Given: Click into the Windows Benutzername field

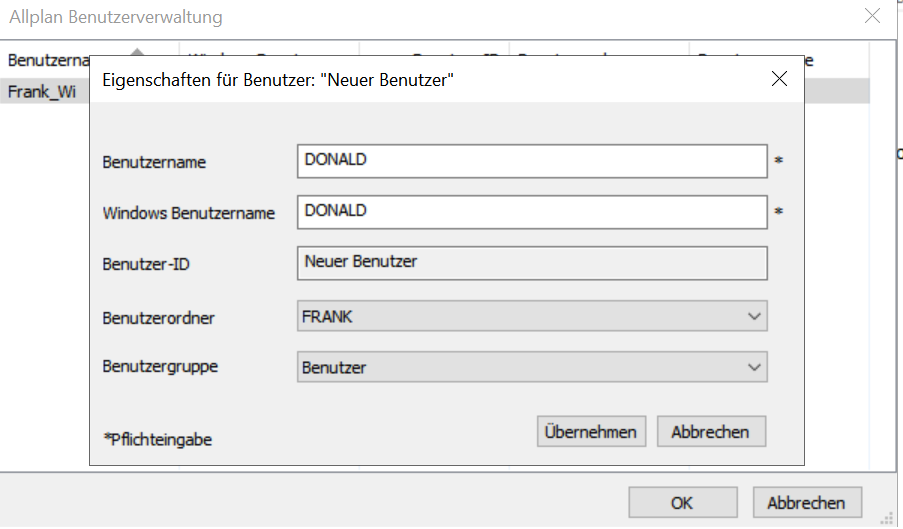Looking at the screenshot, I should tap(532, 212).
